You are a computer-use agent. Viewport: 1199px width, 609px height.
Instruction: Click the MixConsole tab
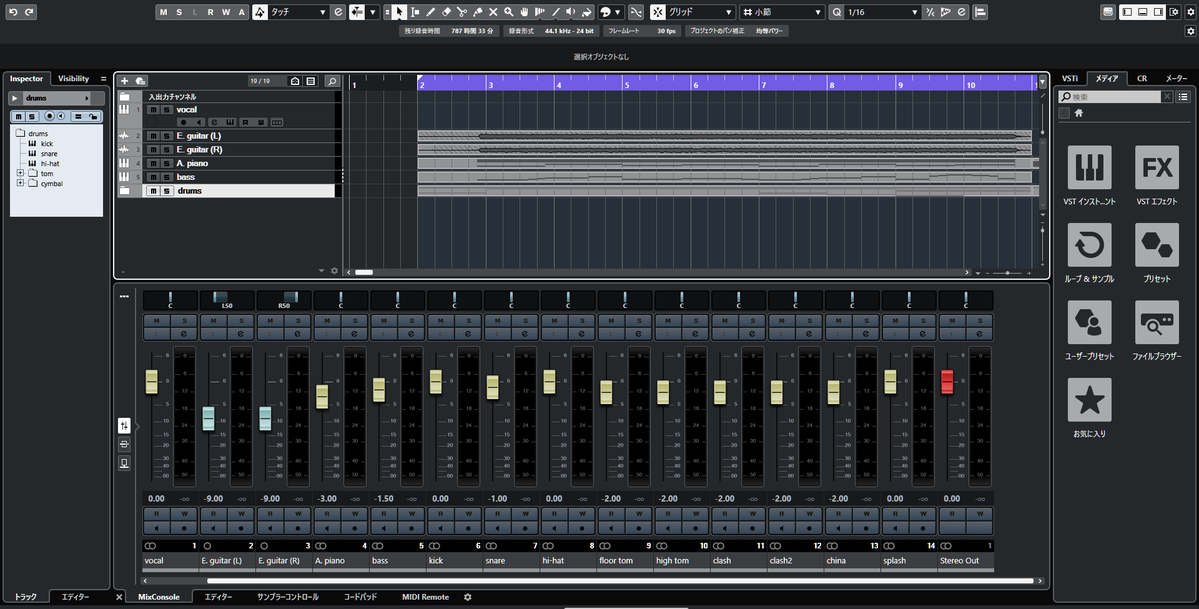click(158, 597)
